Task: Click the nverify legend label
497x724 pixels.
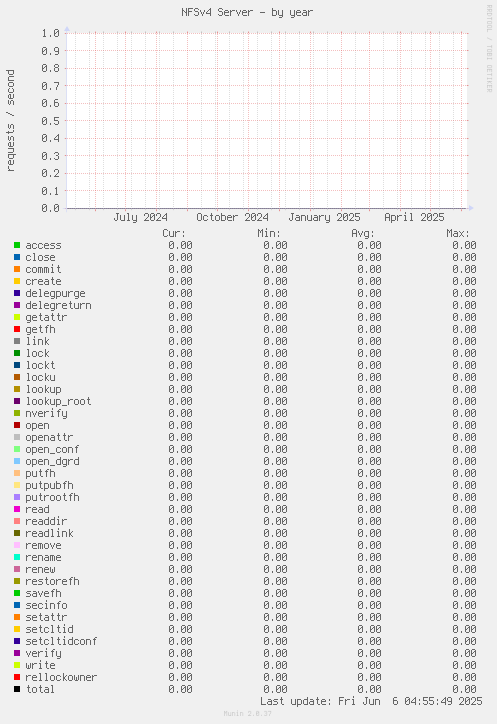Action: 46,413
